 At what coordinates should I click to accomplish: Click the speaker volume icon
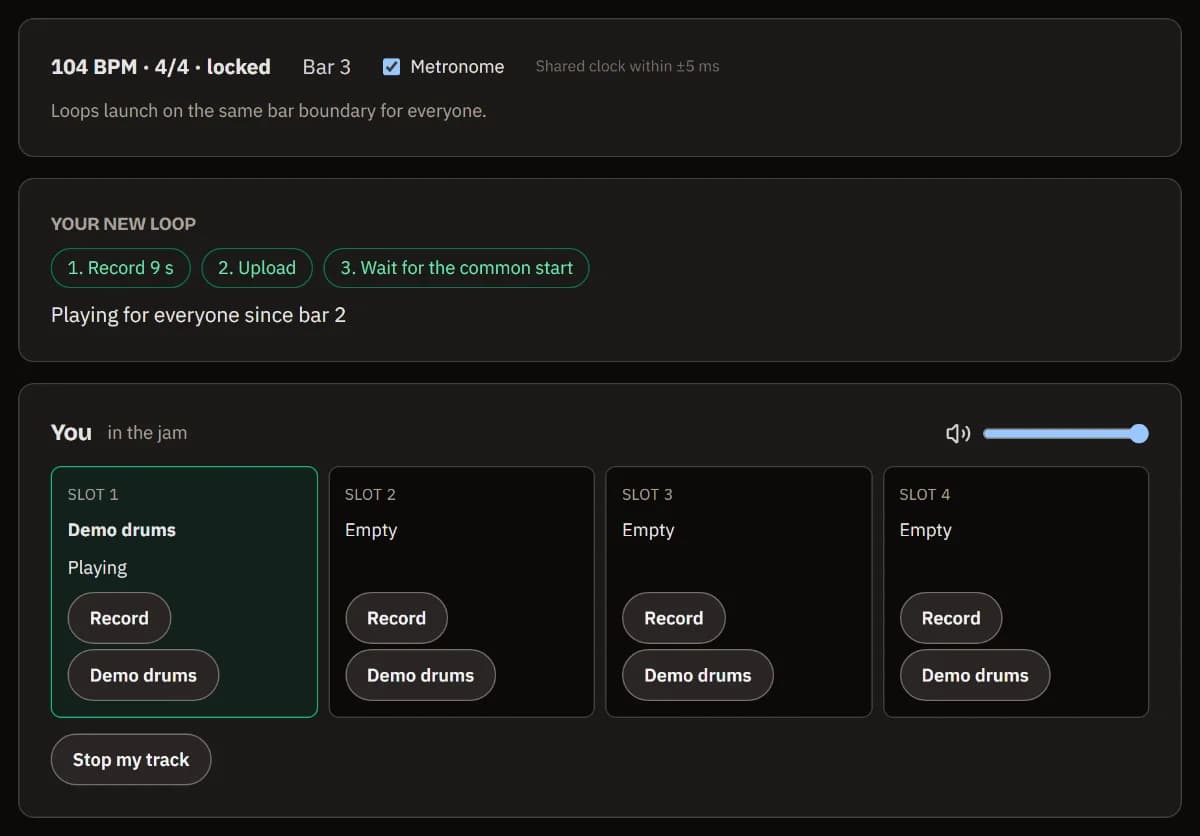click(x=958, y=433)
